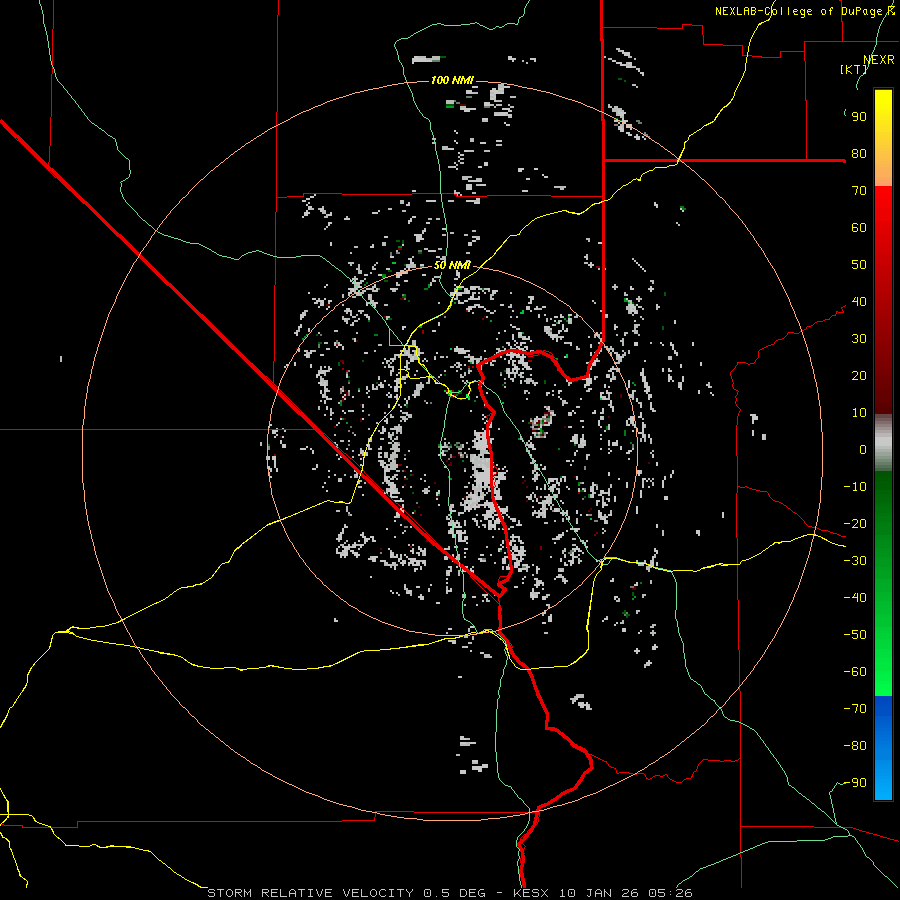Click the 0 value on velocity scale
The width and height of the screenshot is (900, 900).
pos(863,449)
